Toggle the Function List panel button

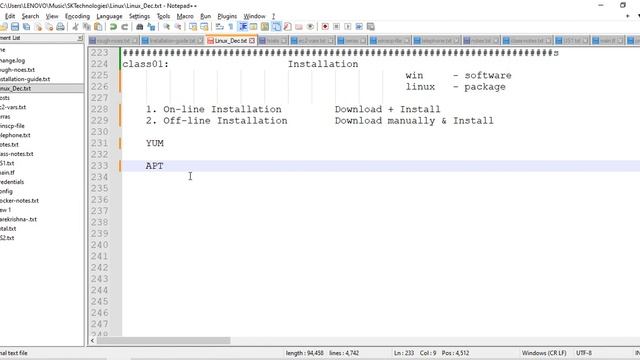click(x=287, y=27)
